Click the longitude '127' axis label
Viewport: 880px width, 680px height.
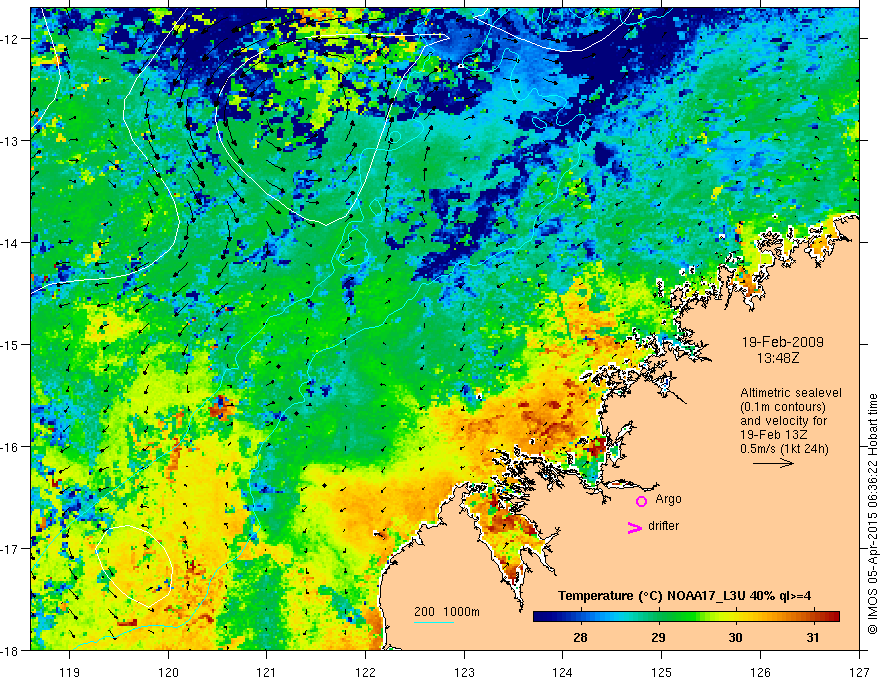(859, 672)
